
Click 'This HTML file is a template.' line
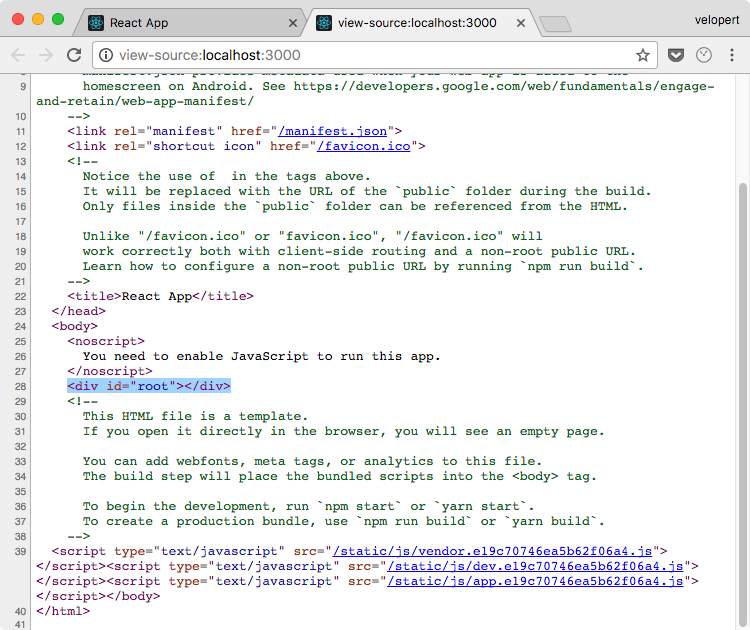click(x=196, y=416)
